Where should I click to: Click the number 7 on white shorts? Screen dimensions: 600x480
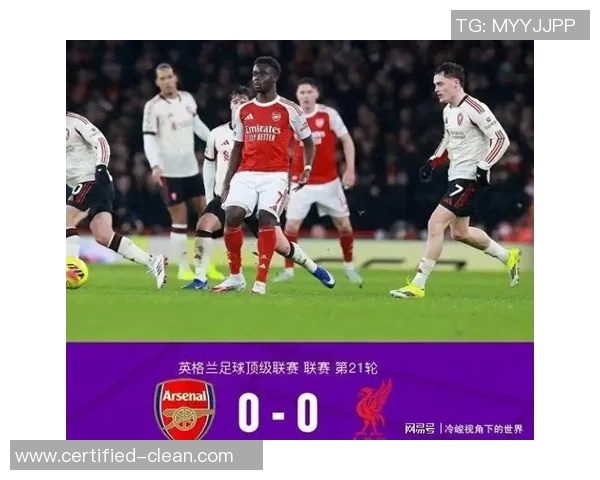coord(456,190)
